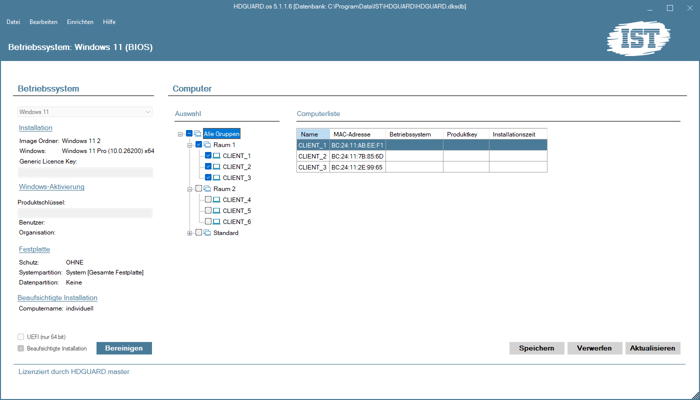Uncheck the Raum 1 checkbox
The image size is (700, 400).
coord(199,145)
